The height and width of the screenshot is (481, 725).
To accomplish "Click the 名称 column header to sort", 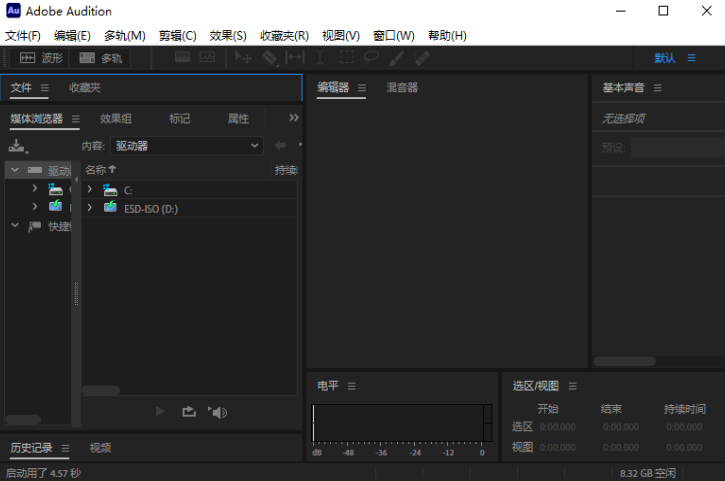I will (100, 170).
